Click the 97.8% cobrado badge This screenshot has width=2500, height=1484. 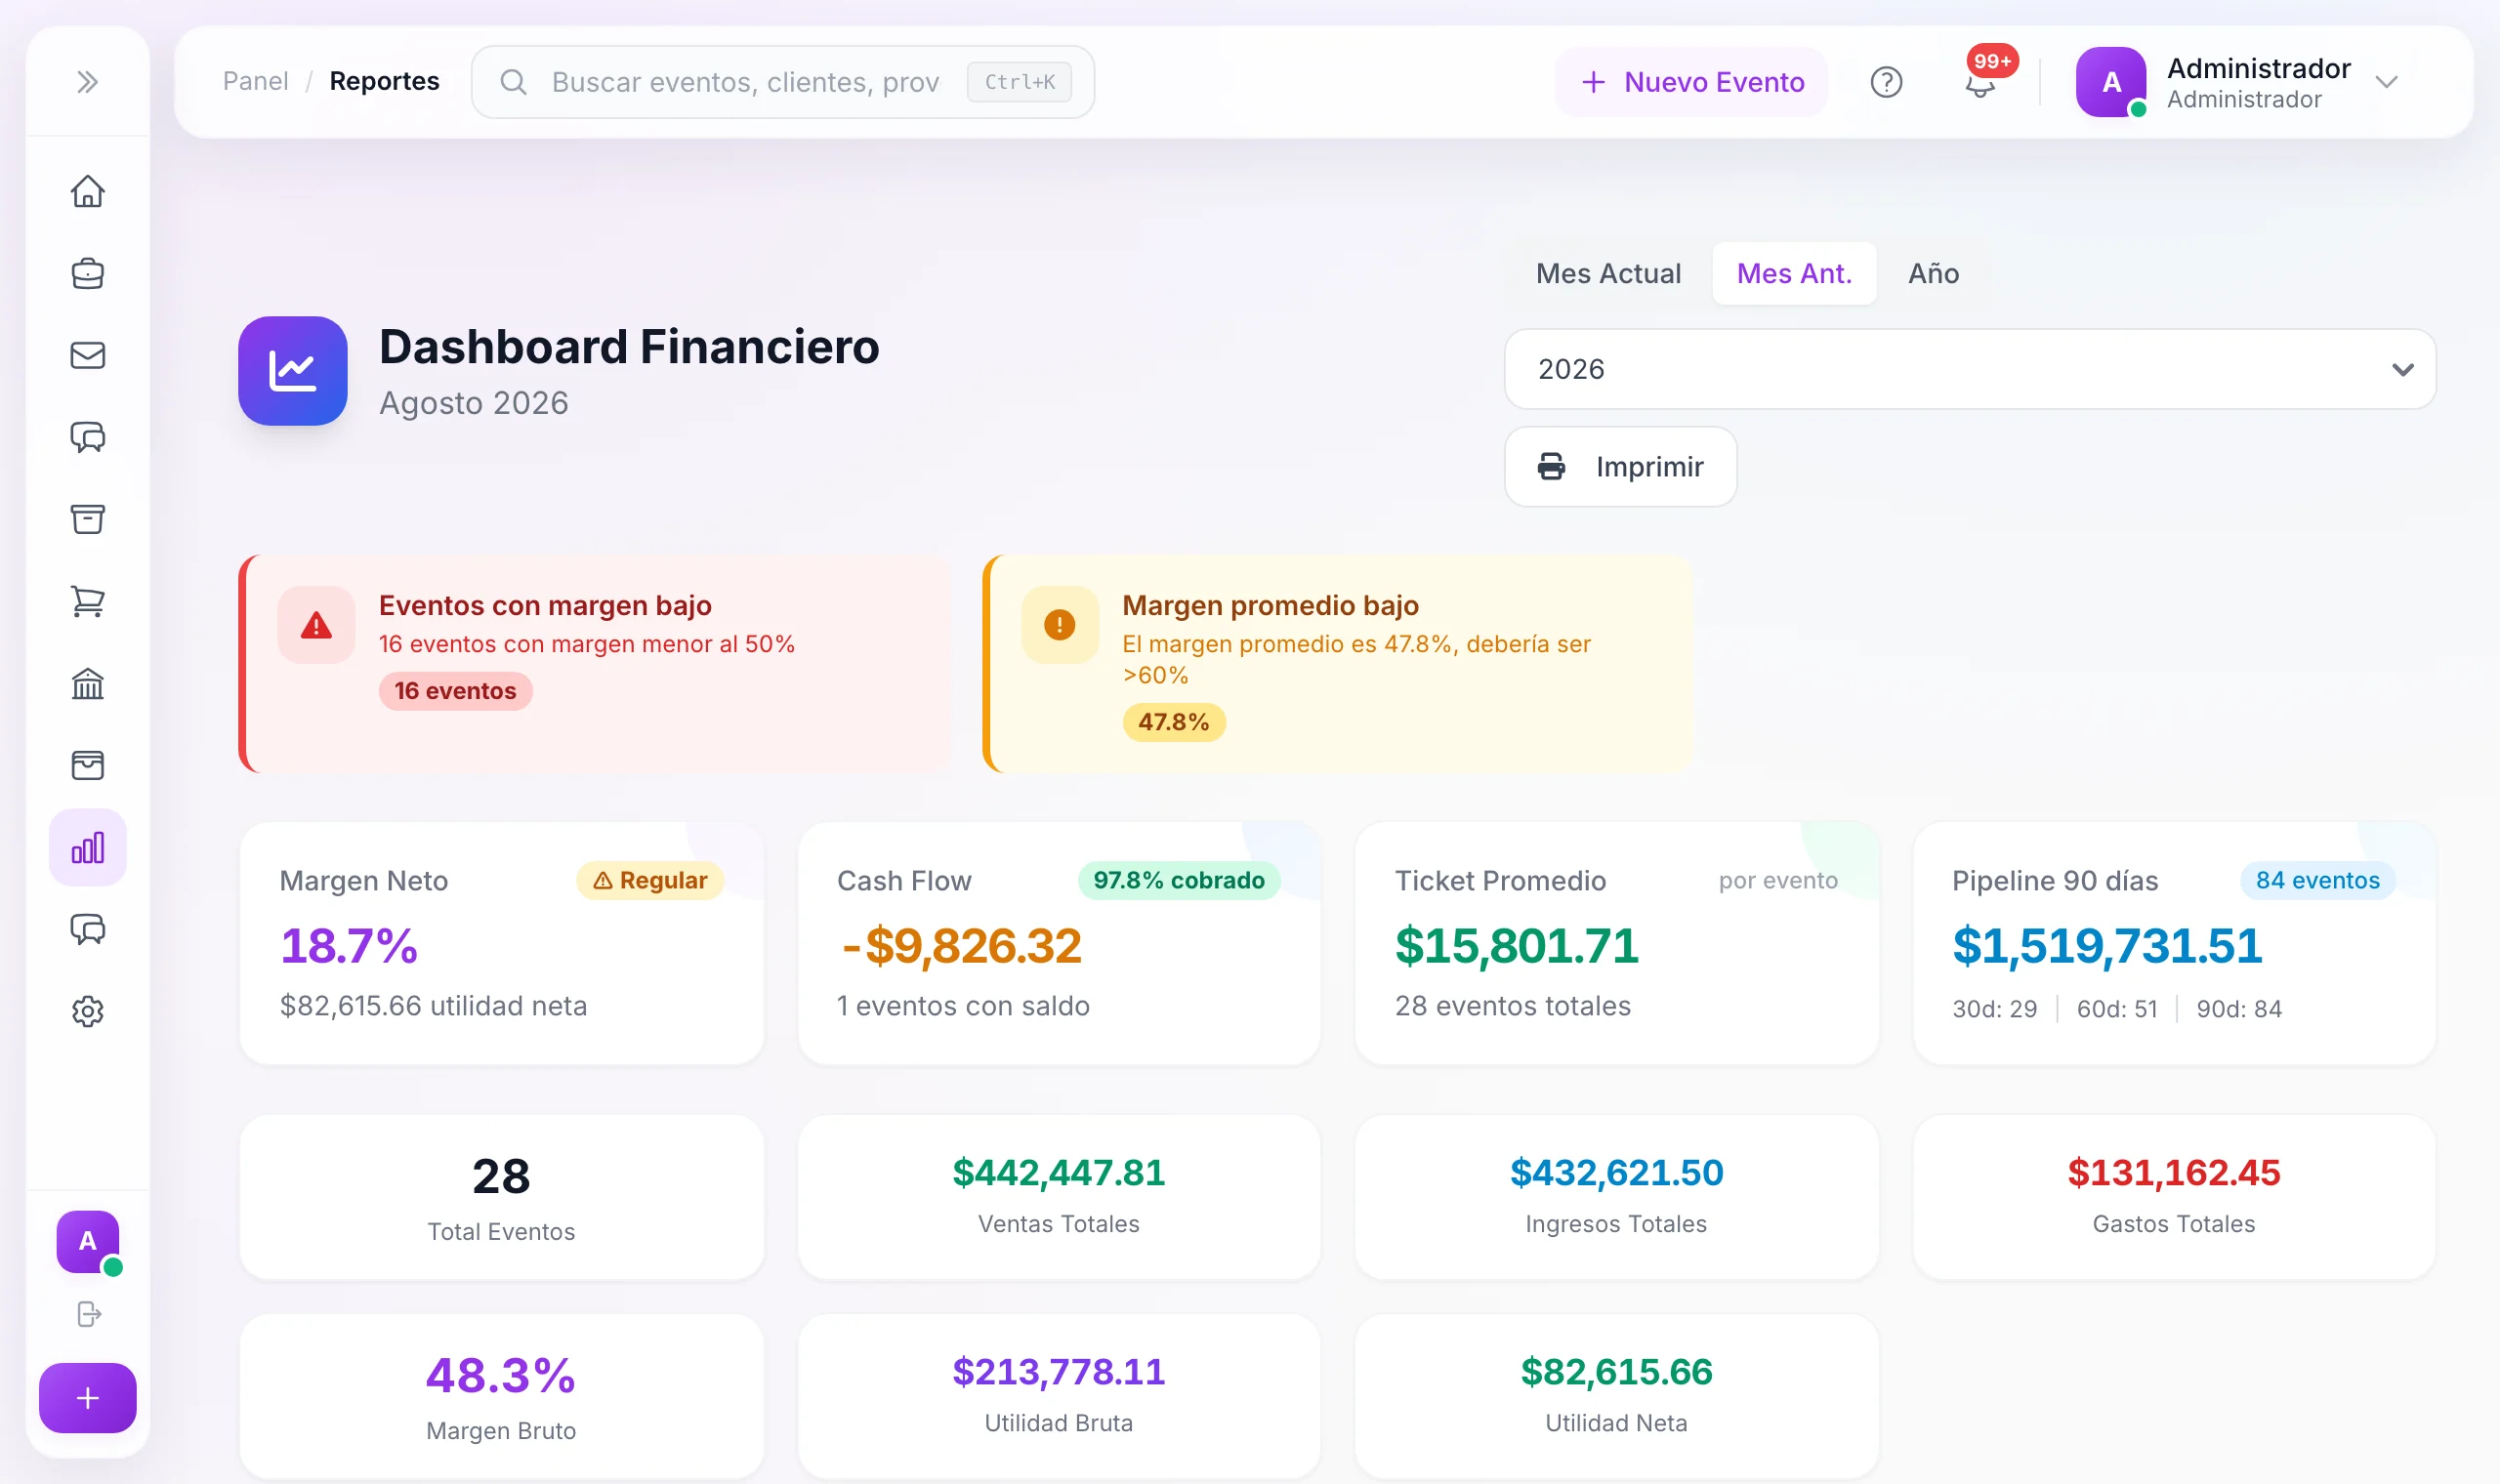1178,880
